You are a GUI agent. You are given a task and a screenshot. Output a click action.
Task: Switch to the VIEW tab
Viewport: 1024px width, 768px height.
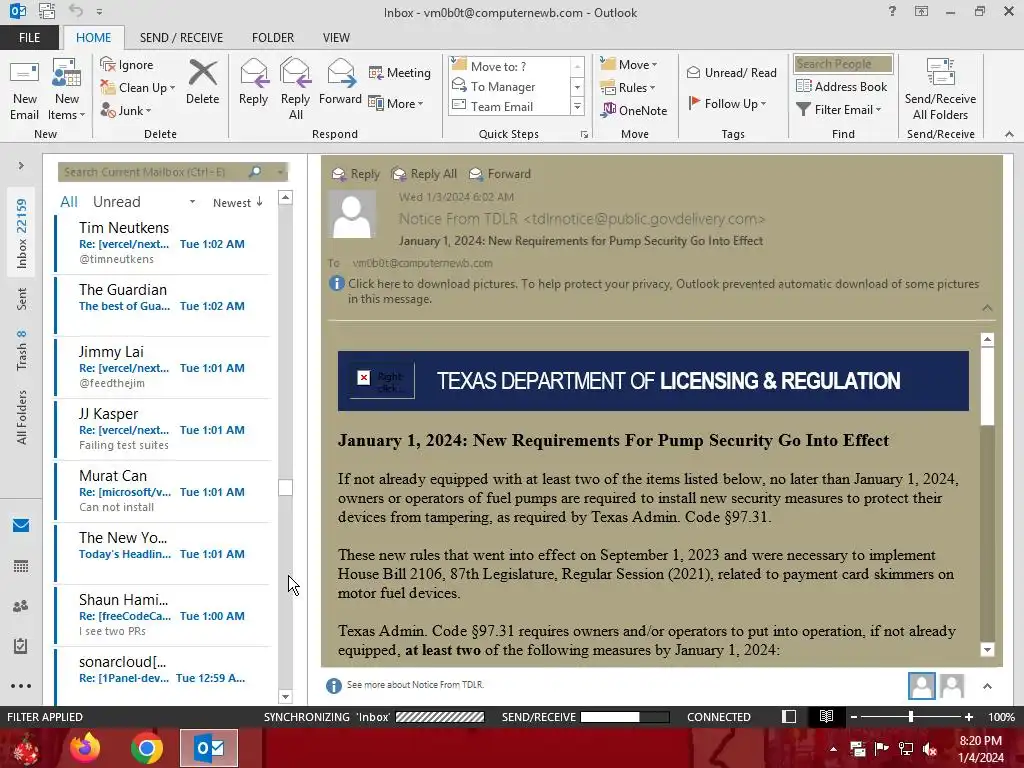click(x=336, y=37)
